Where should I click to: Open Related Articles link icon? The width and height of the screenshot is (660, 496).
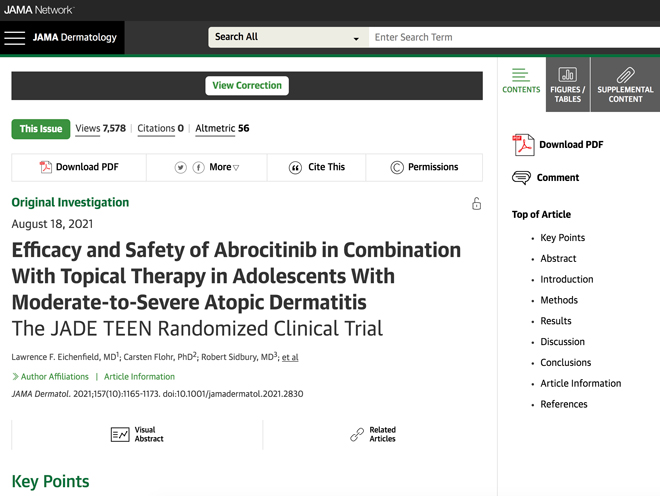pyautogui.click(x=357, y=434)
